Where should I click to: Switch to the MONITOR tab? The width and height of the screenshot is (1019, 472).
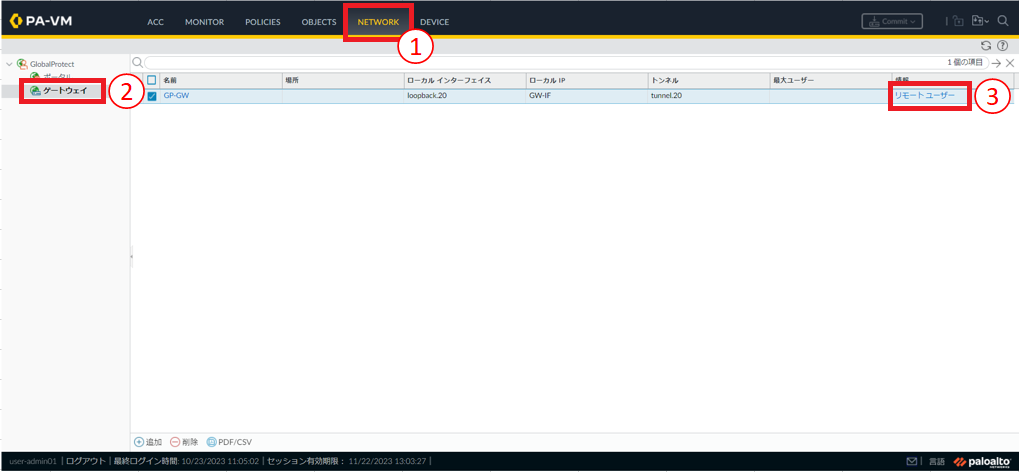(x=204, y=22)
